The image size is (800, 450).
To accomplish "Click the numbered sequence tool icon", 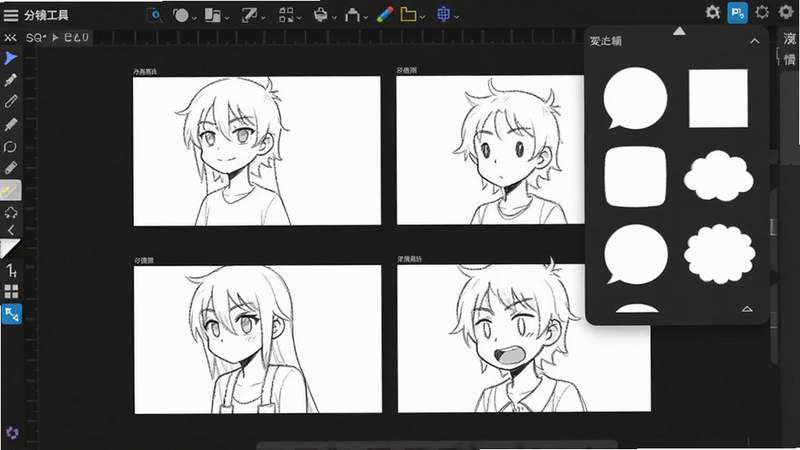I will [11, 270].
